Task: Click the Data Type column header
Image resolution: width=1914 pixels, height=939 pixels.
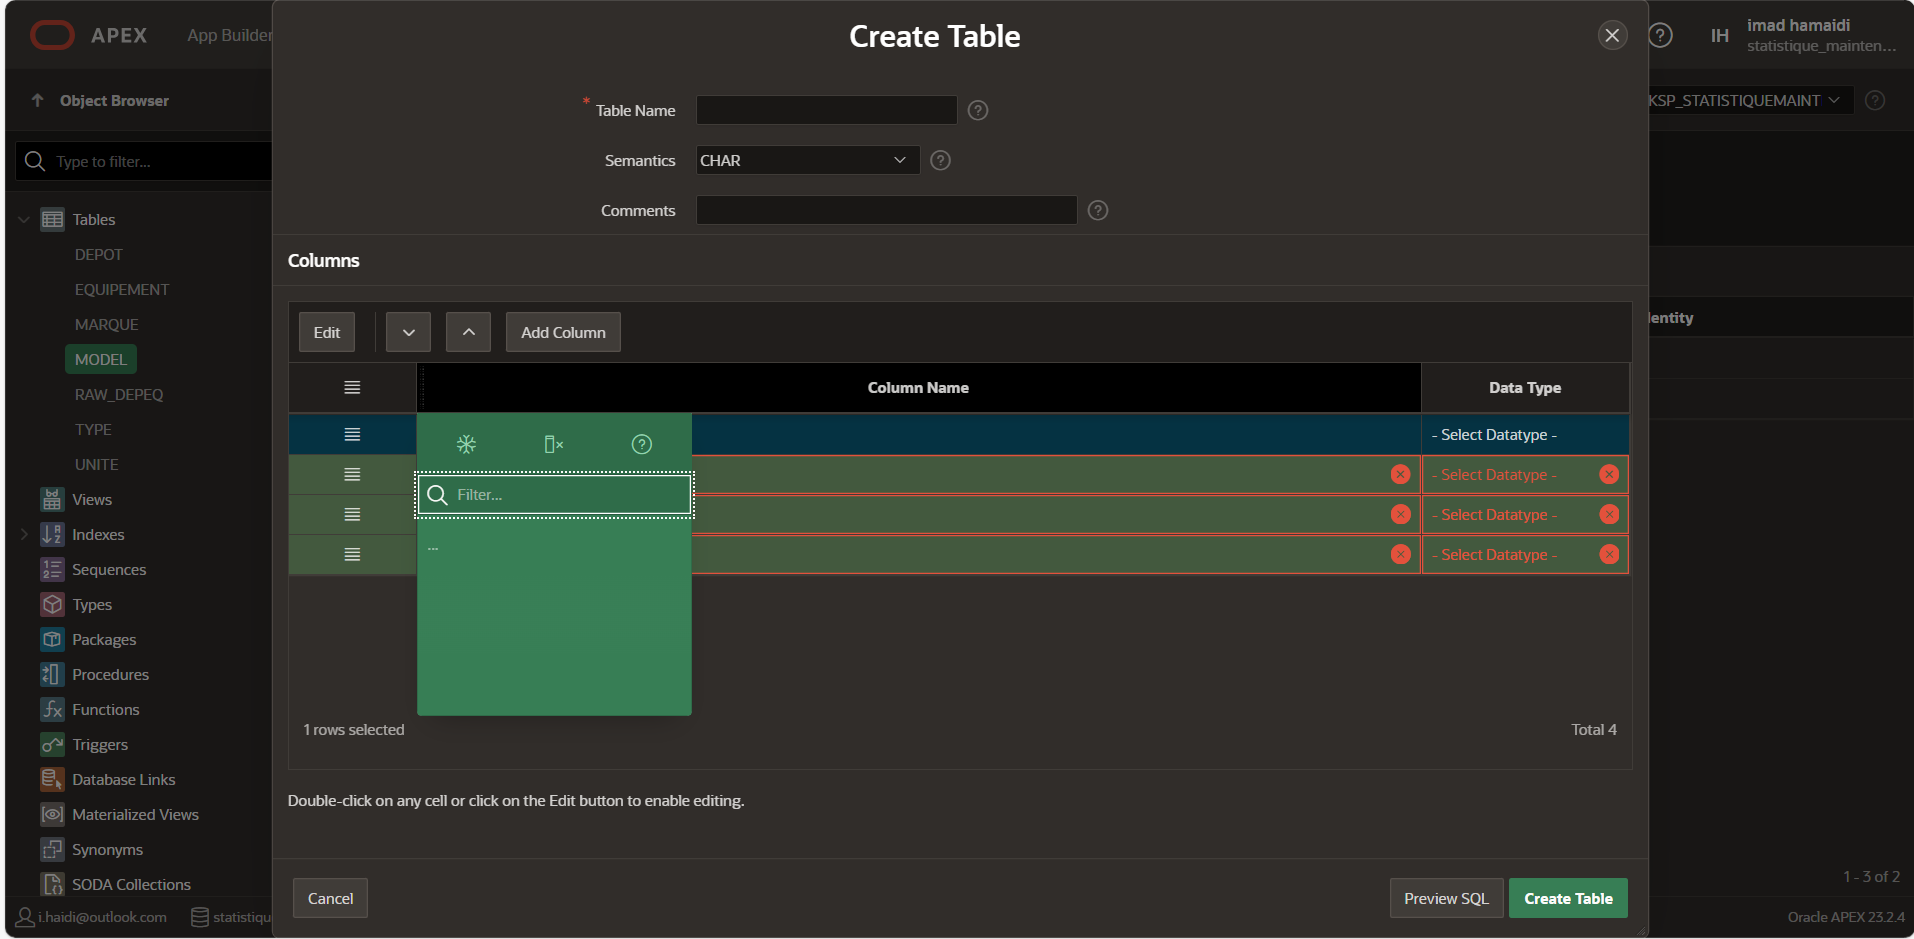Action: point(1524,388)
